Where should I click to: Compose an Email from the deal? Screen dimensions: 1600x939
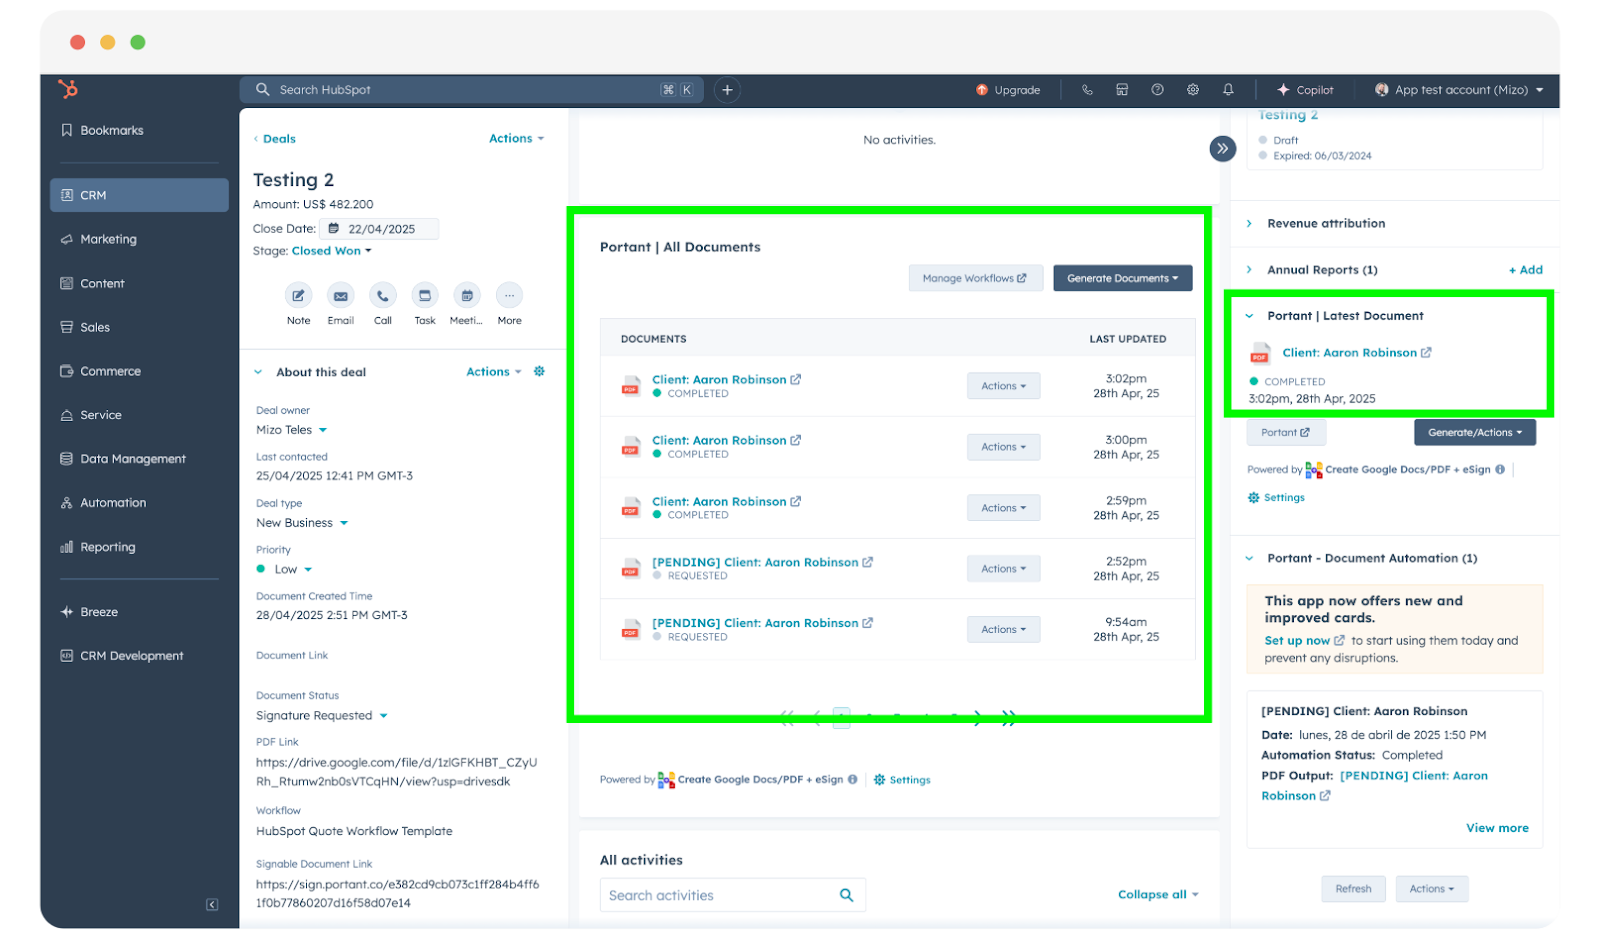[x=341, y=296]
